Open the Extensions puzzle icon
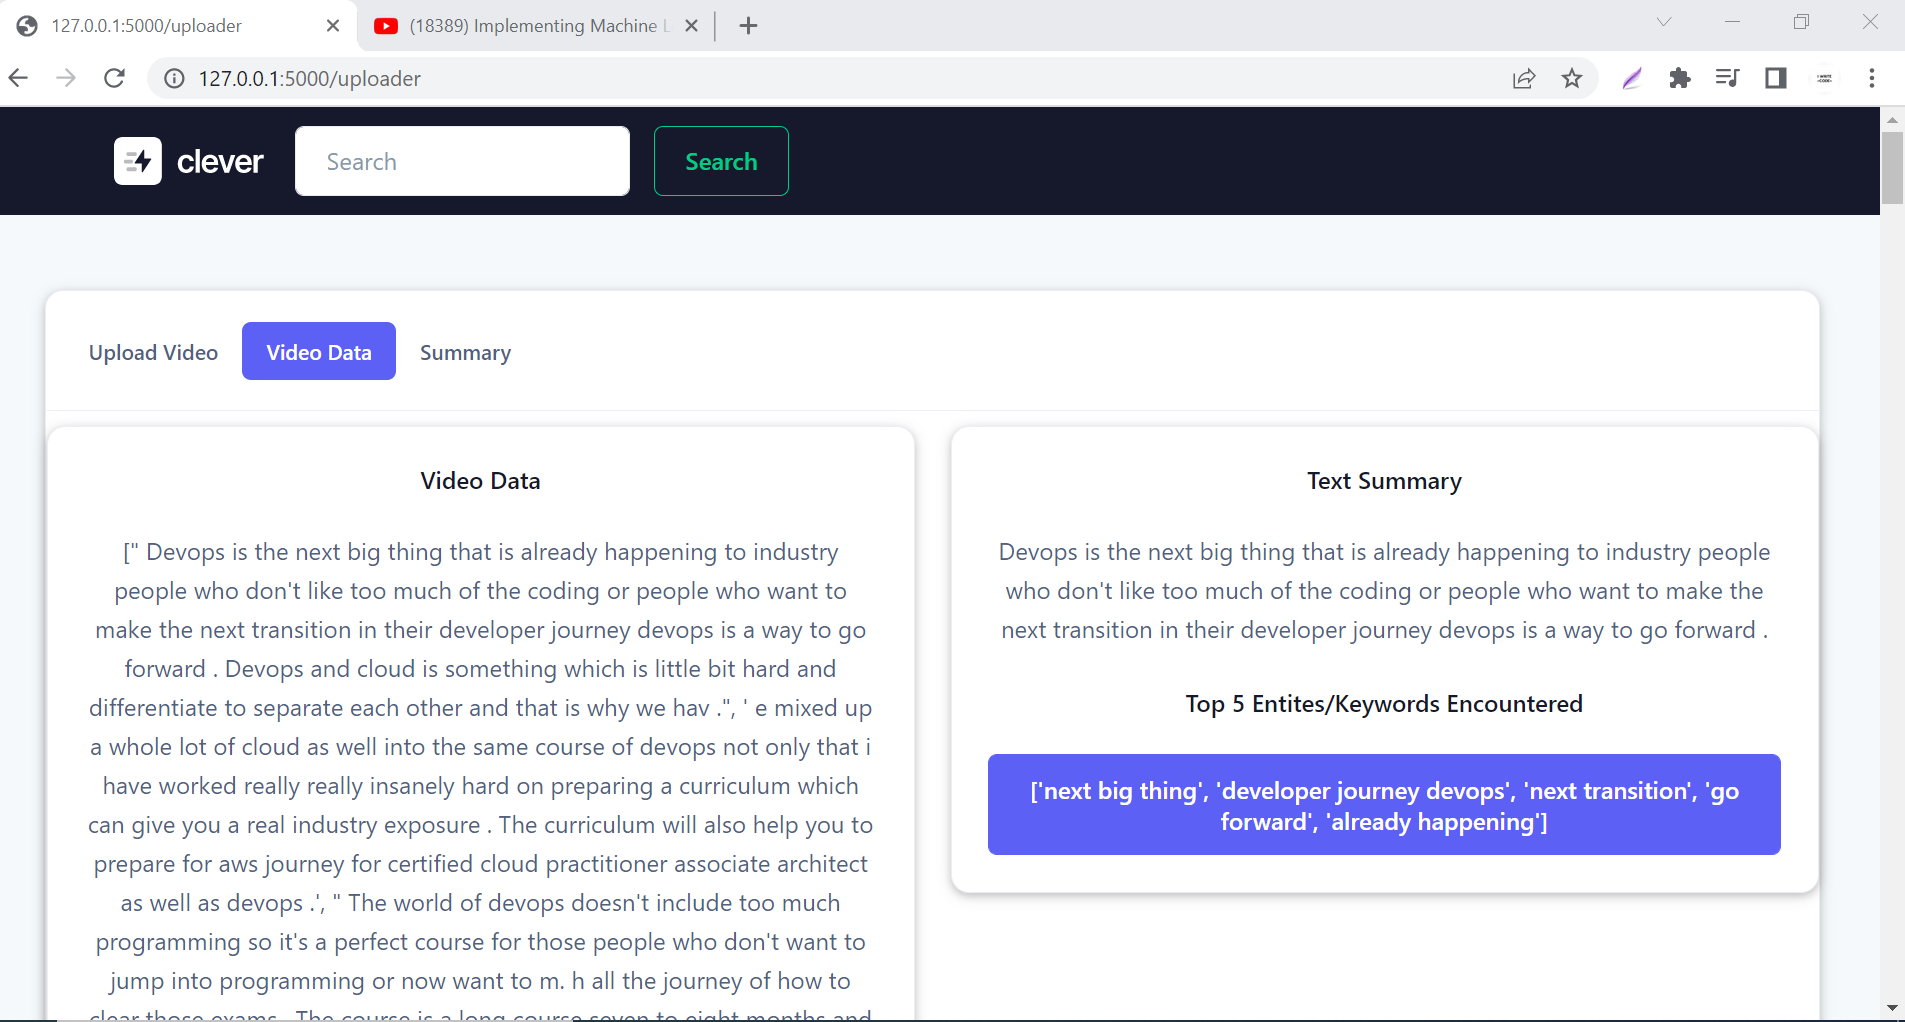This screenshot has width=1905, height=1022. (x=1680, y=78)
